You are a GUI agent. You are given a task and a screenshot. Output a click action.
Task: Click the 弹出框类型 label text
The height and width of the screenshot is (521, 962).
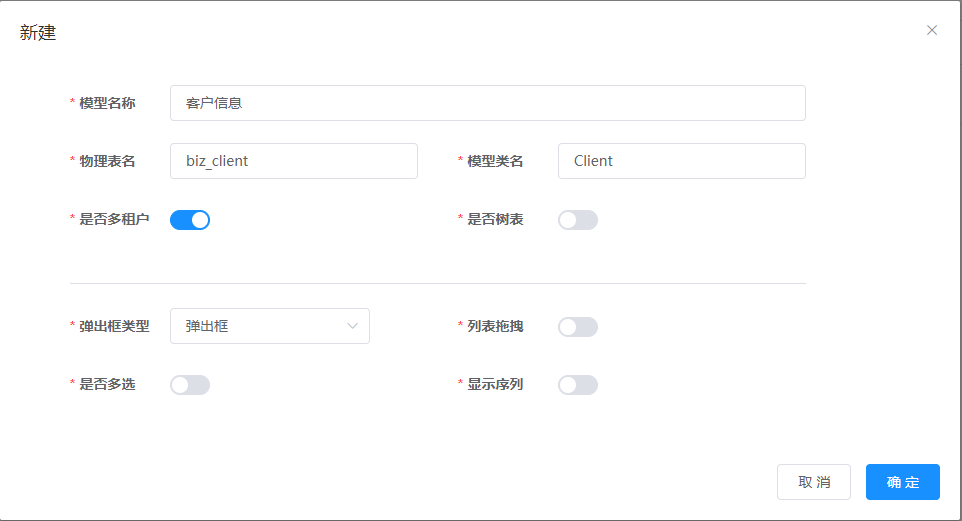tap(114, 326)
